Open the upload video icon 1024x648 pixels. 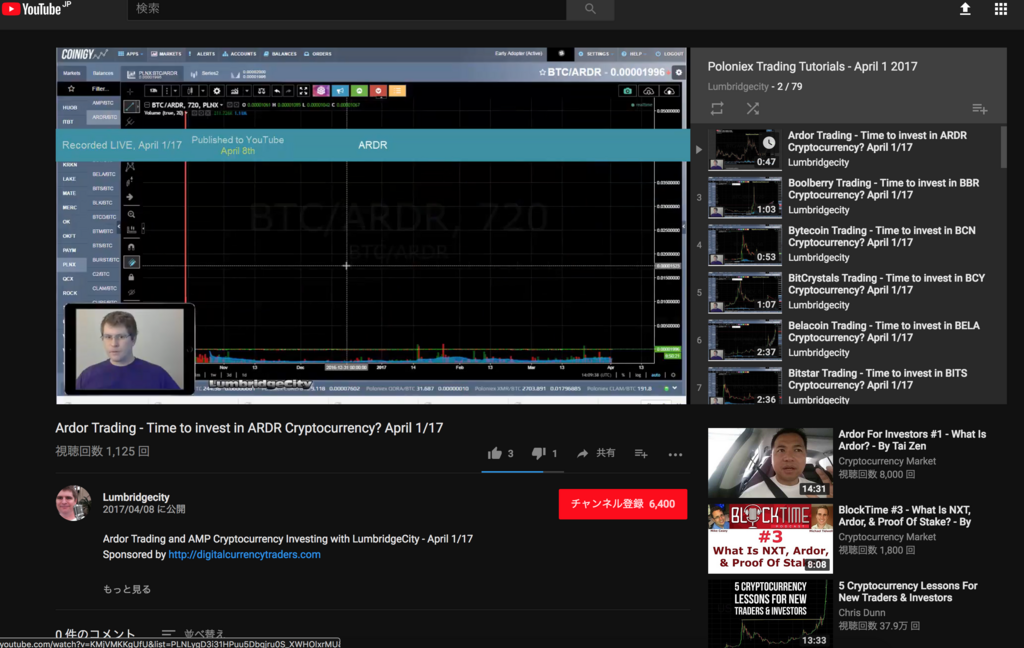click(965, 9)
